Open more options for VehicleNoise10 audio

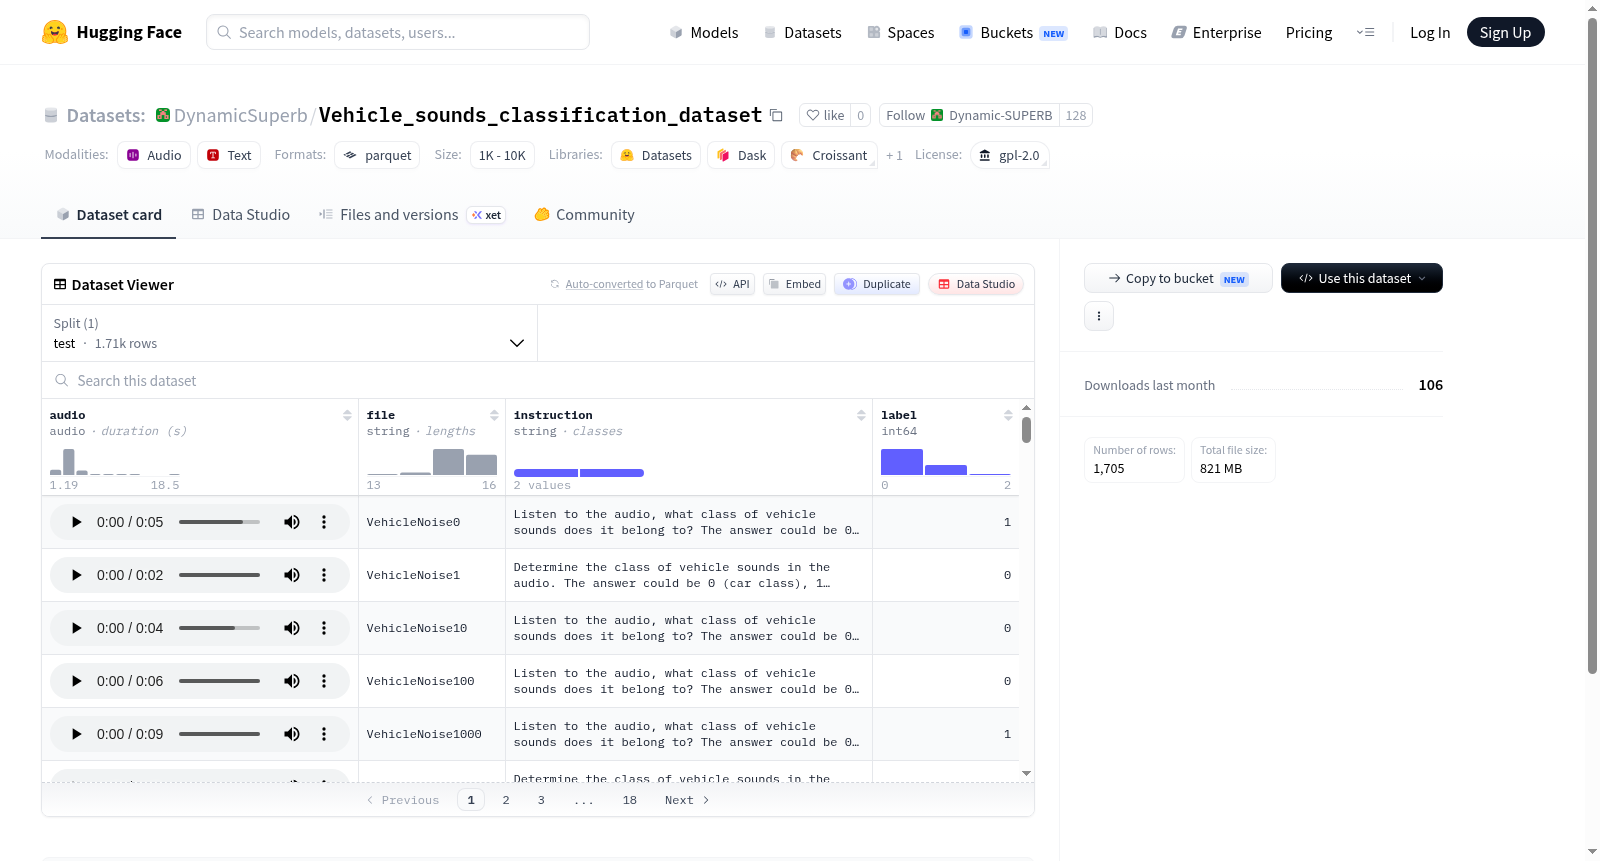coord(324,628)
